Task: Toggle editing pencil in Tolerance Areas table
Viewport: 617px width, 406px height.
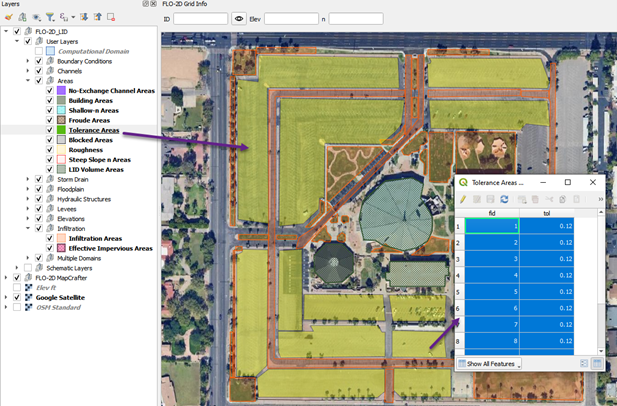Action: 463,200
